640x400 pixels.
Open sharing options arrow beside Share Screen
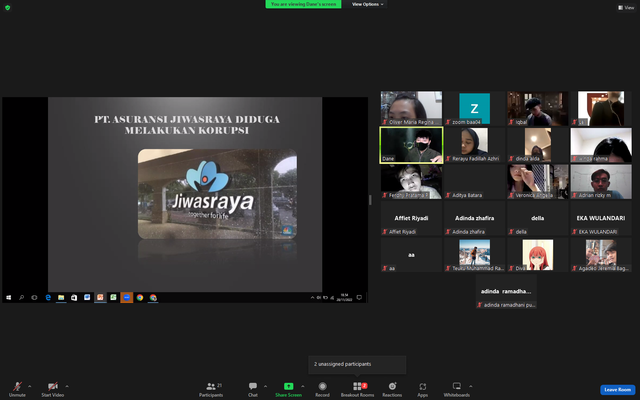[x=302, y=386]
